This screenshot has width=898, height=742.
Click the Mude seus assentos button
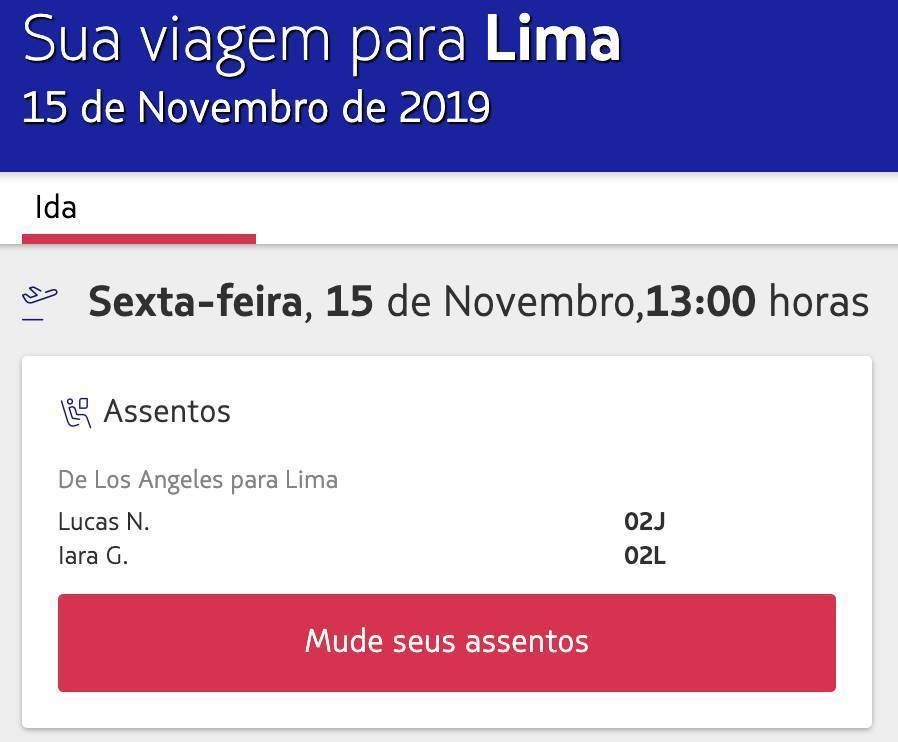[447, 642]
